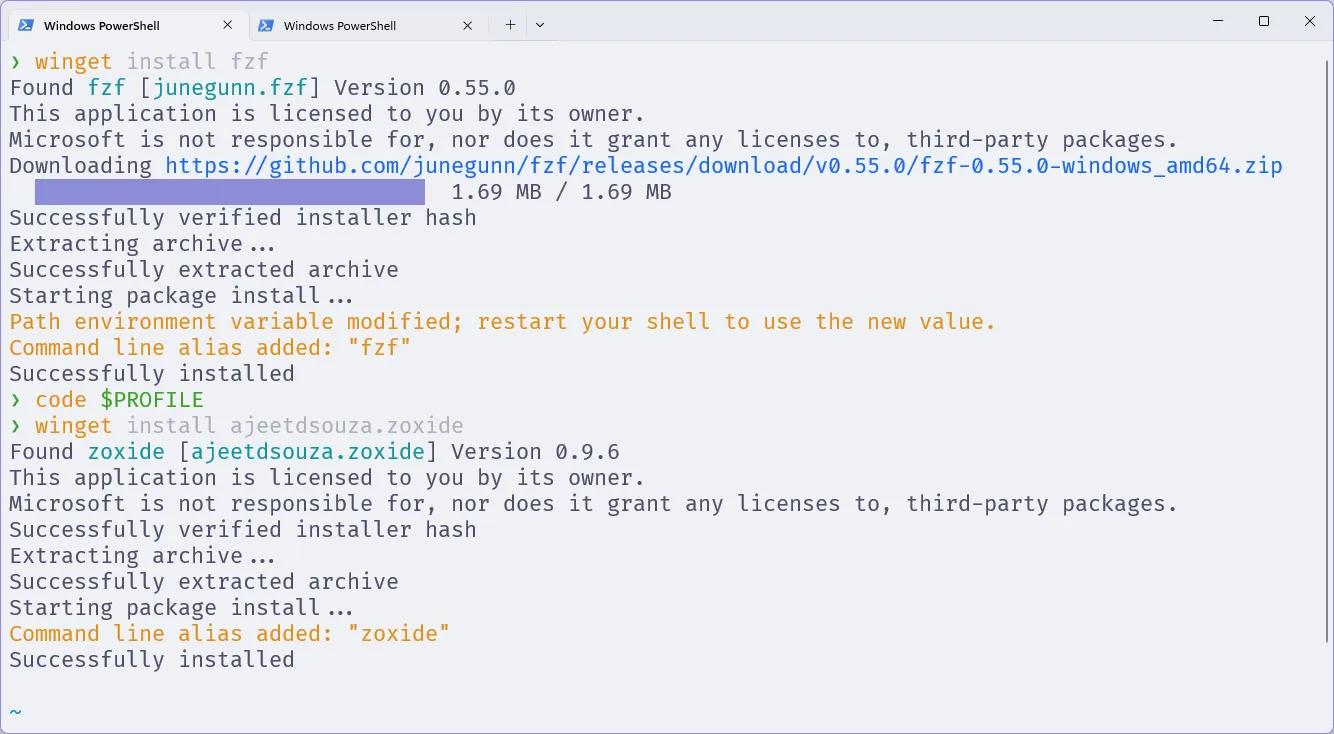Image resolution: width=1334 pixels, height=734 pixels.
Task: Close the second PowerShell tab
Action: pyautogui.click(x=468, y=25)
